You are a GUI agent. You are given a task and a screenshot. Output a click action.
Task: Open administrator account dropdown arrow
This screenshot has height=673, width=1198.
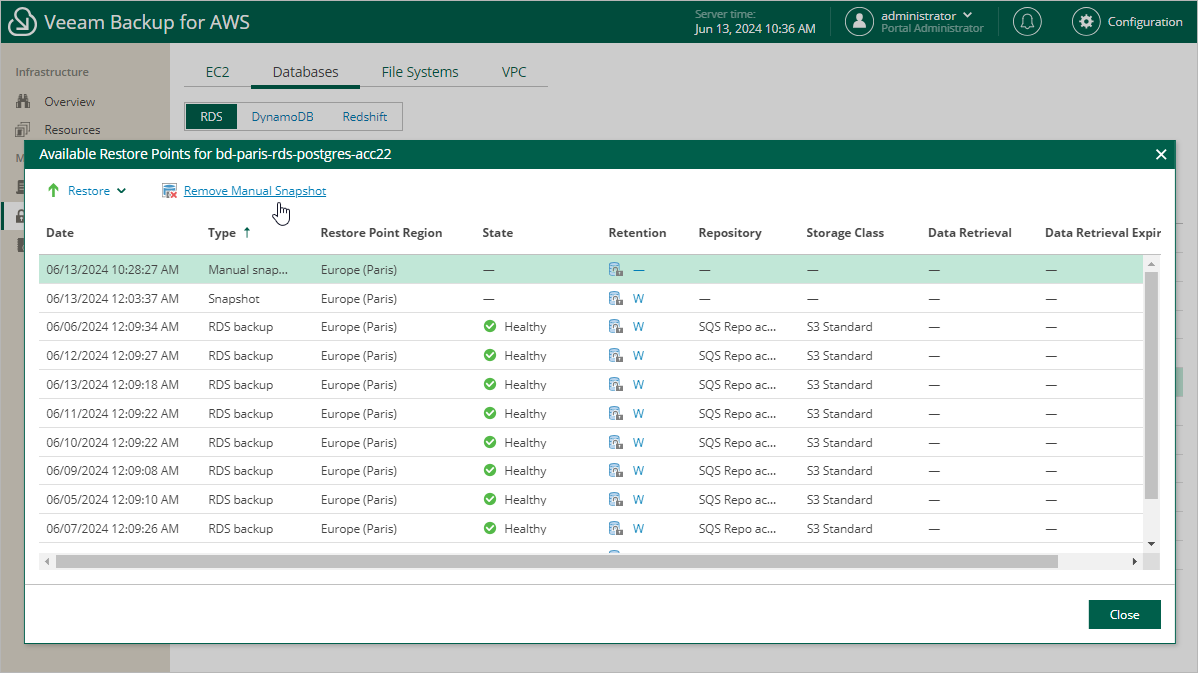point(968,15)
